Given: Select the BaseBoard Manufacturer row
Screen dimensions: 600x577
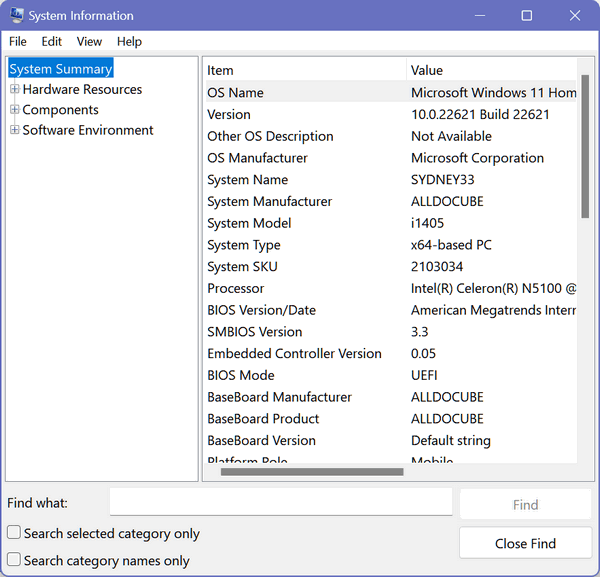Looking at the screenshot, I should 391,397.
